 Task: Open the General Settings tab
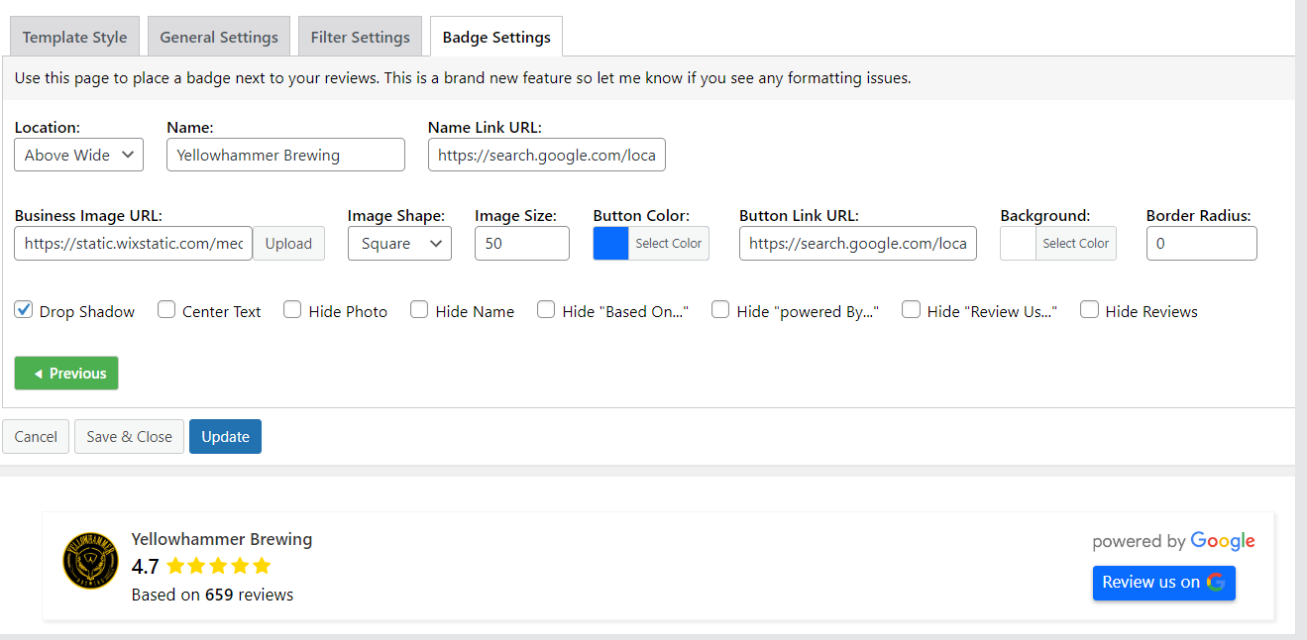[219, 37]
